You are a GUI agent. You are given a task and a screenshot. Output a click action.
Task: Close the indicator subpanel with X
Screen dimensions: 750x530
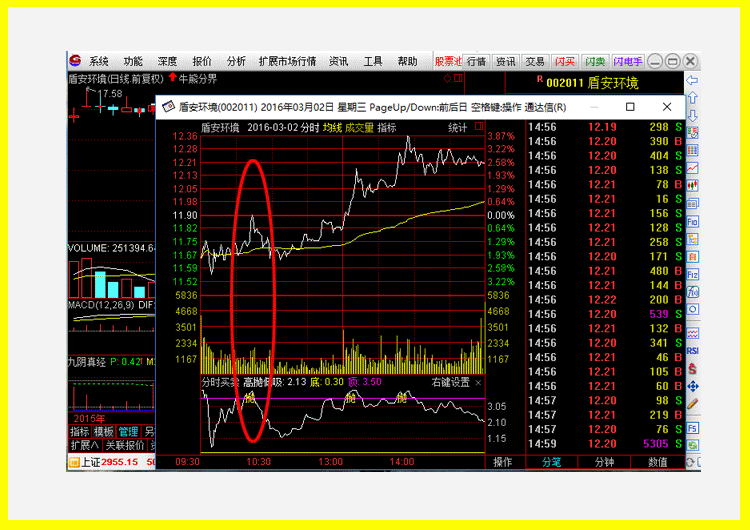click(x=478, y=383)
